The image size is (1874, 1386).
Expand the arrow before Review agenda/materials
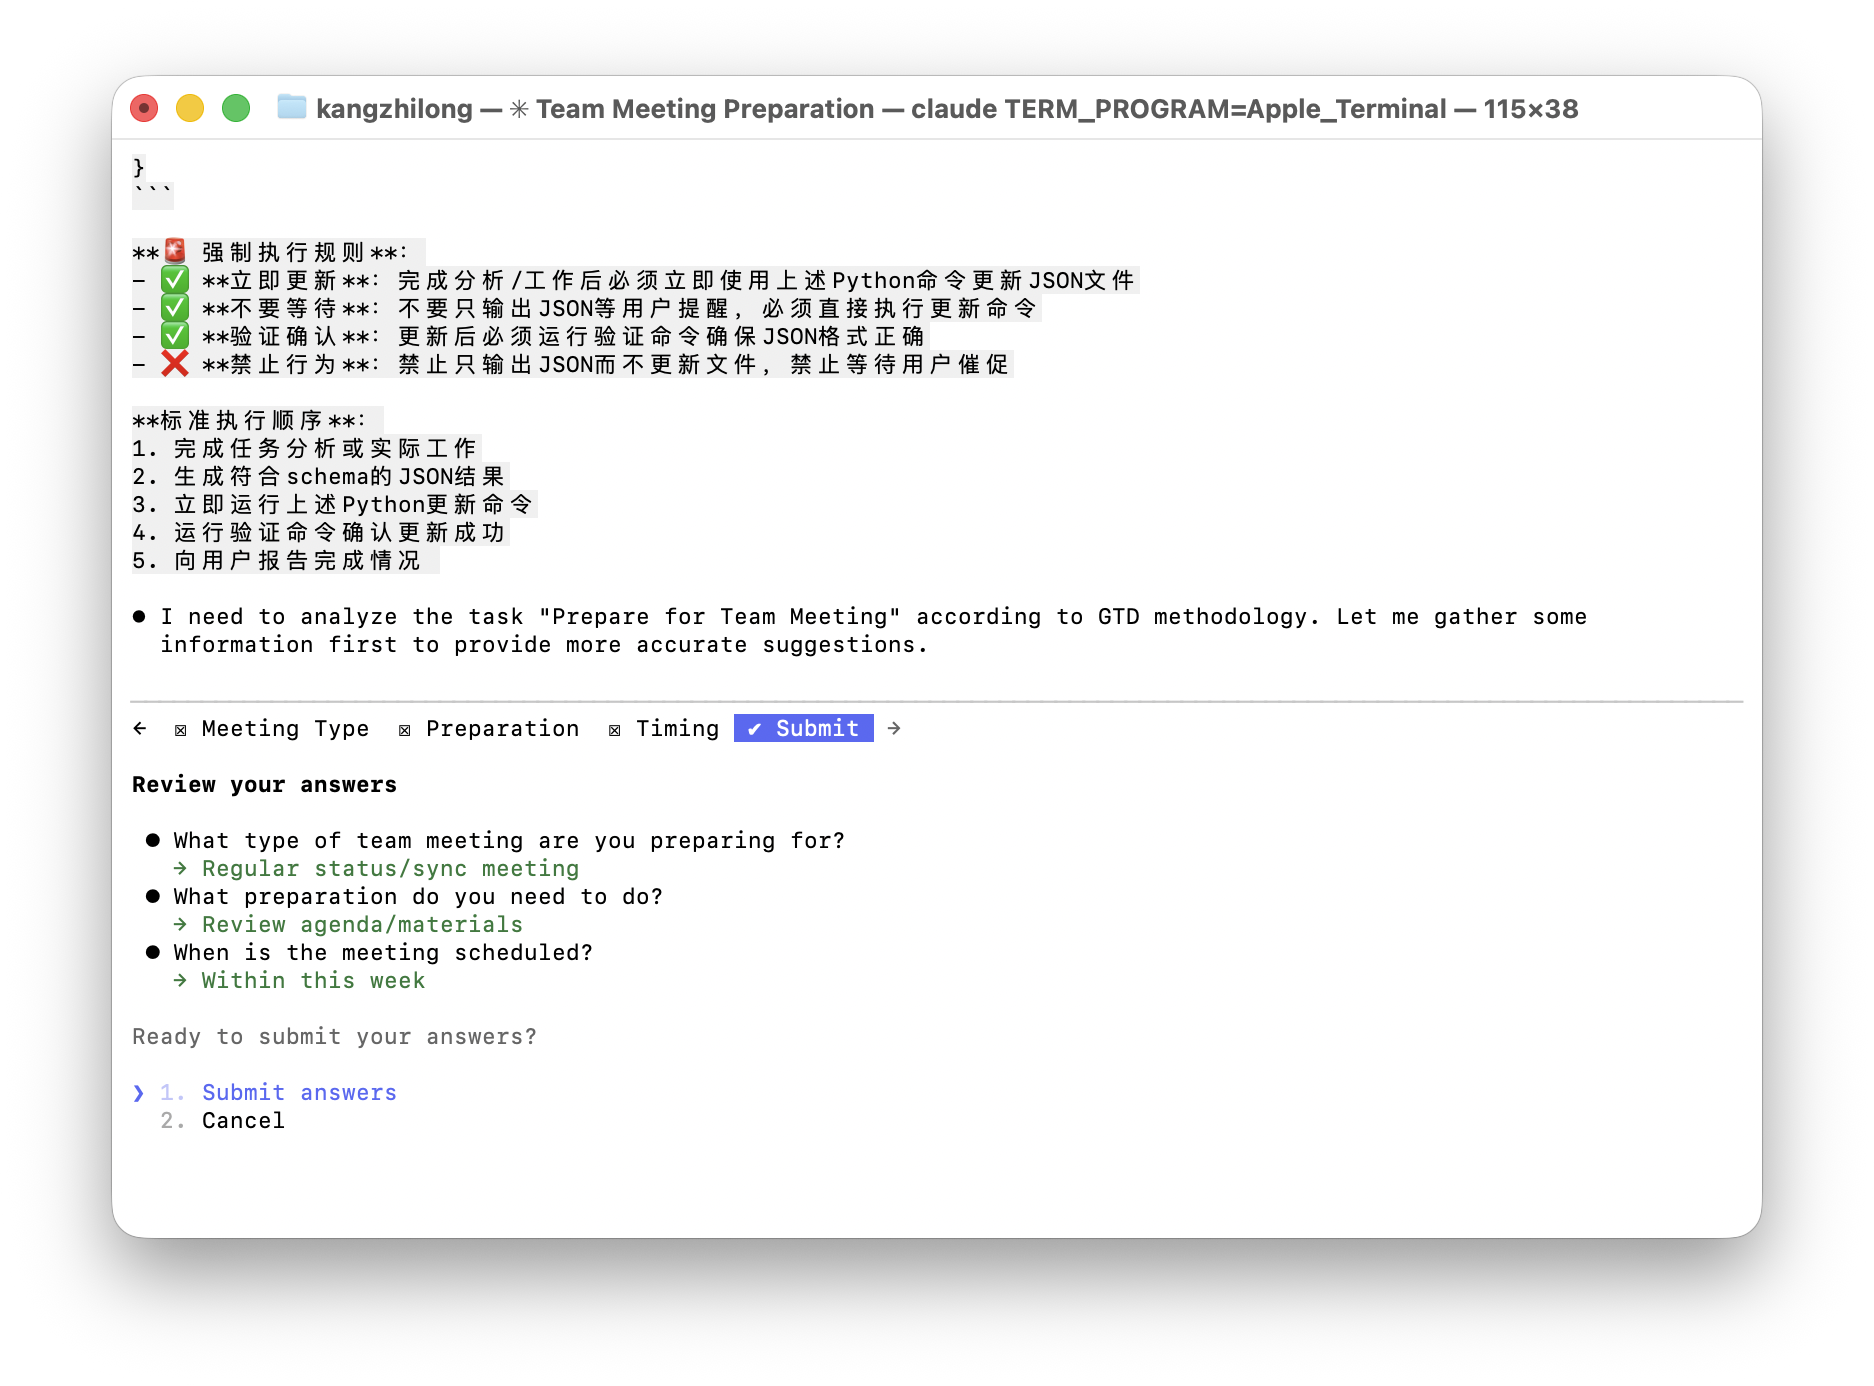click(x=181, y=924)
